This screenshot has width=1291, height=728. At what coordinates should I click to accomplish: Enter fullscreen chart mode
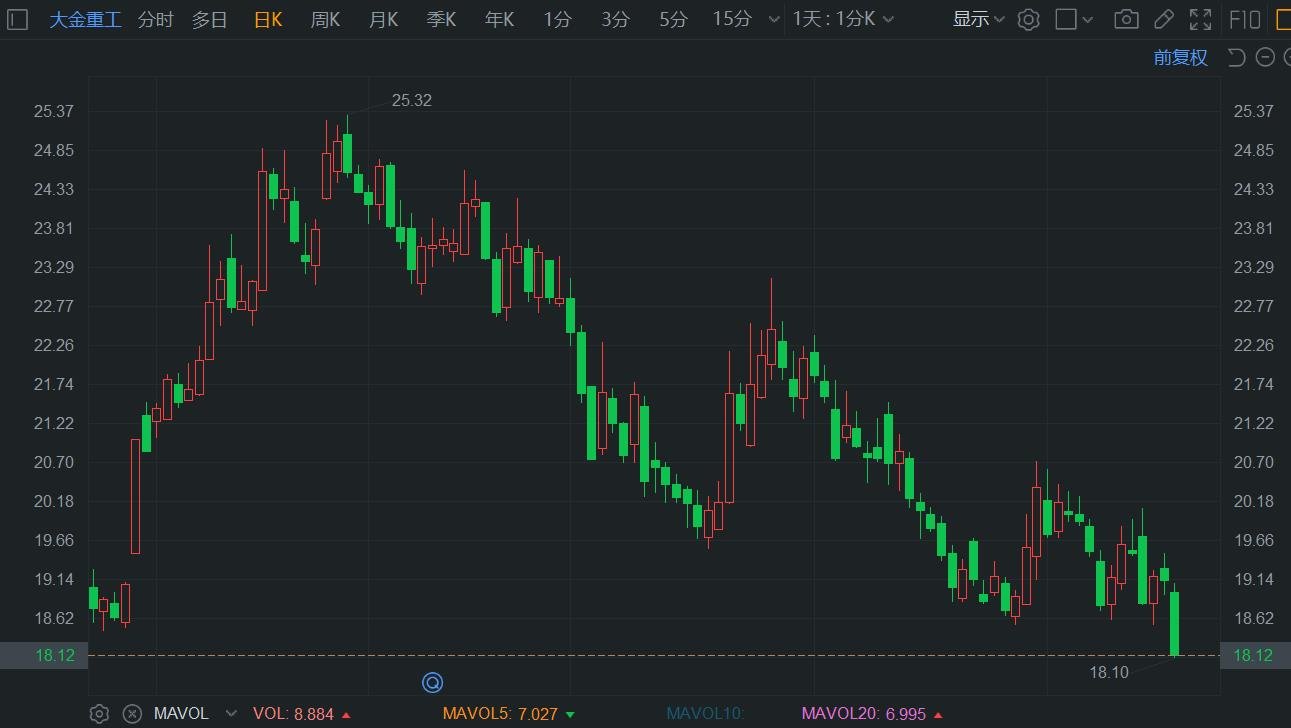pyautogui.click(x=1201, y=19)
